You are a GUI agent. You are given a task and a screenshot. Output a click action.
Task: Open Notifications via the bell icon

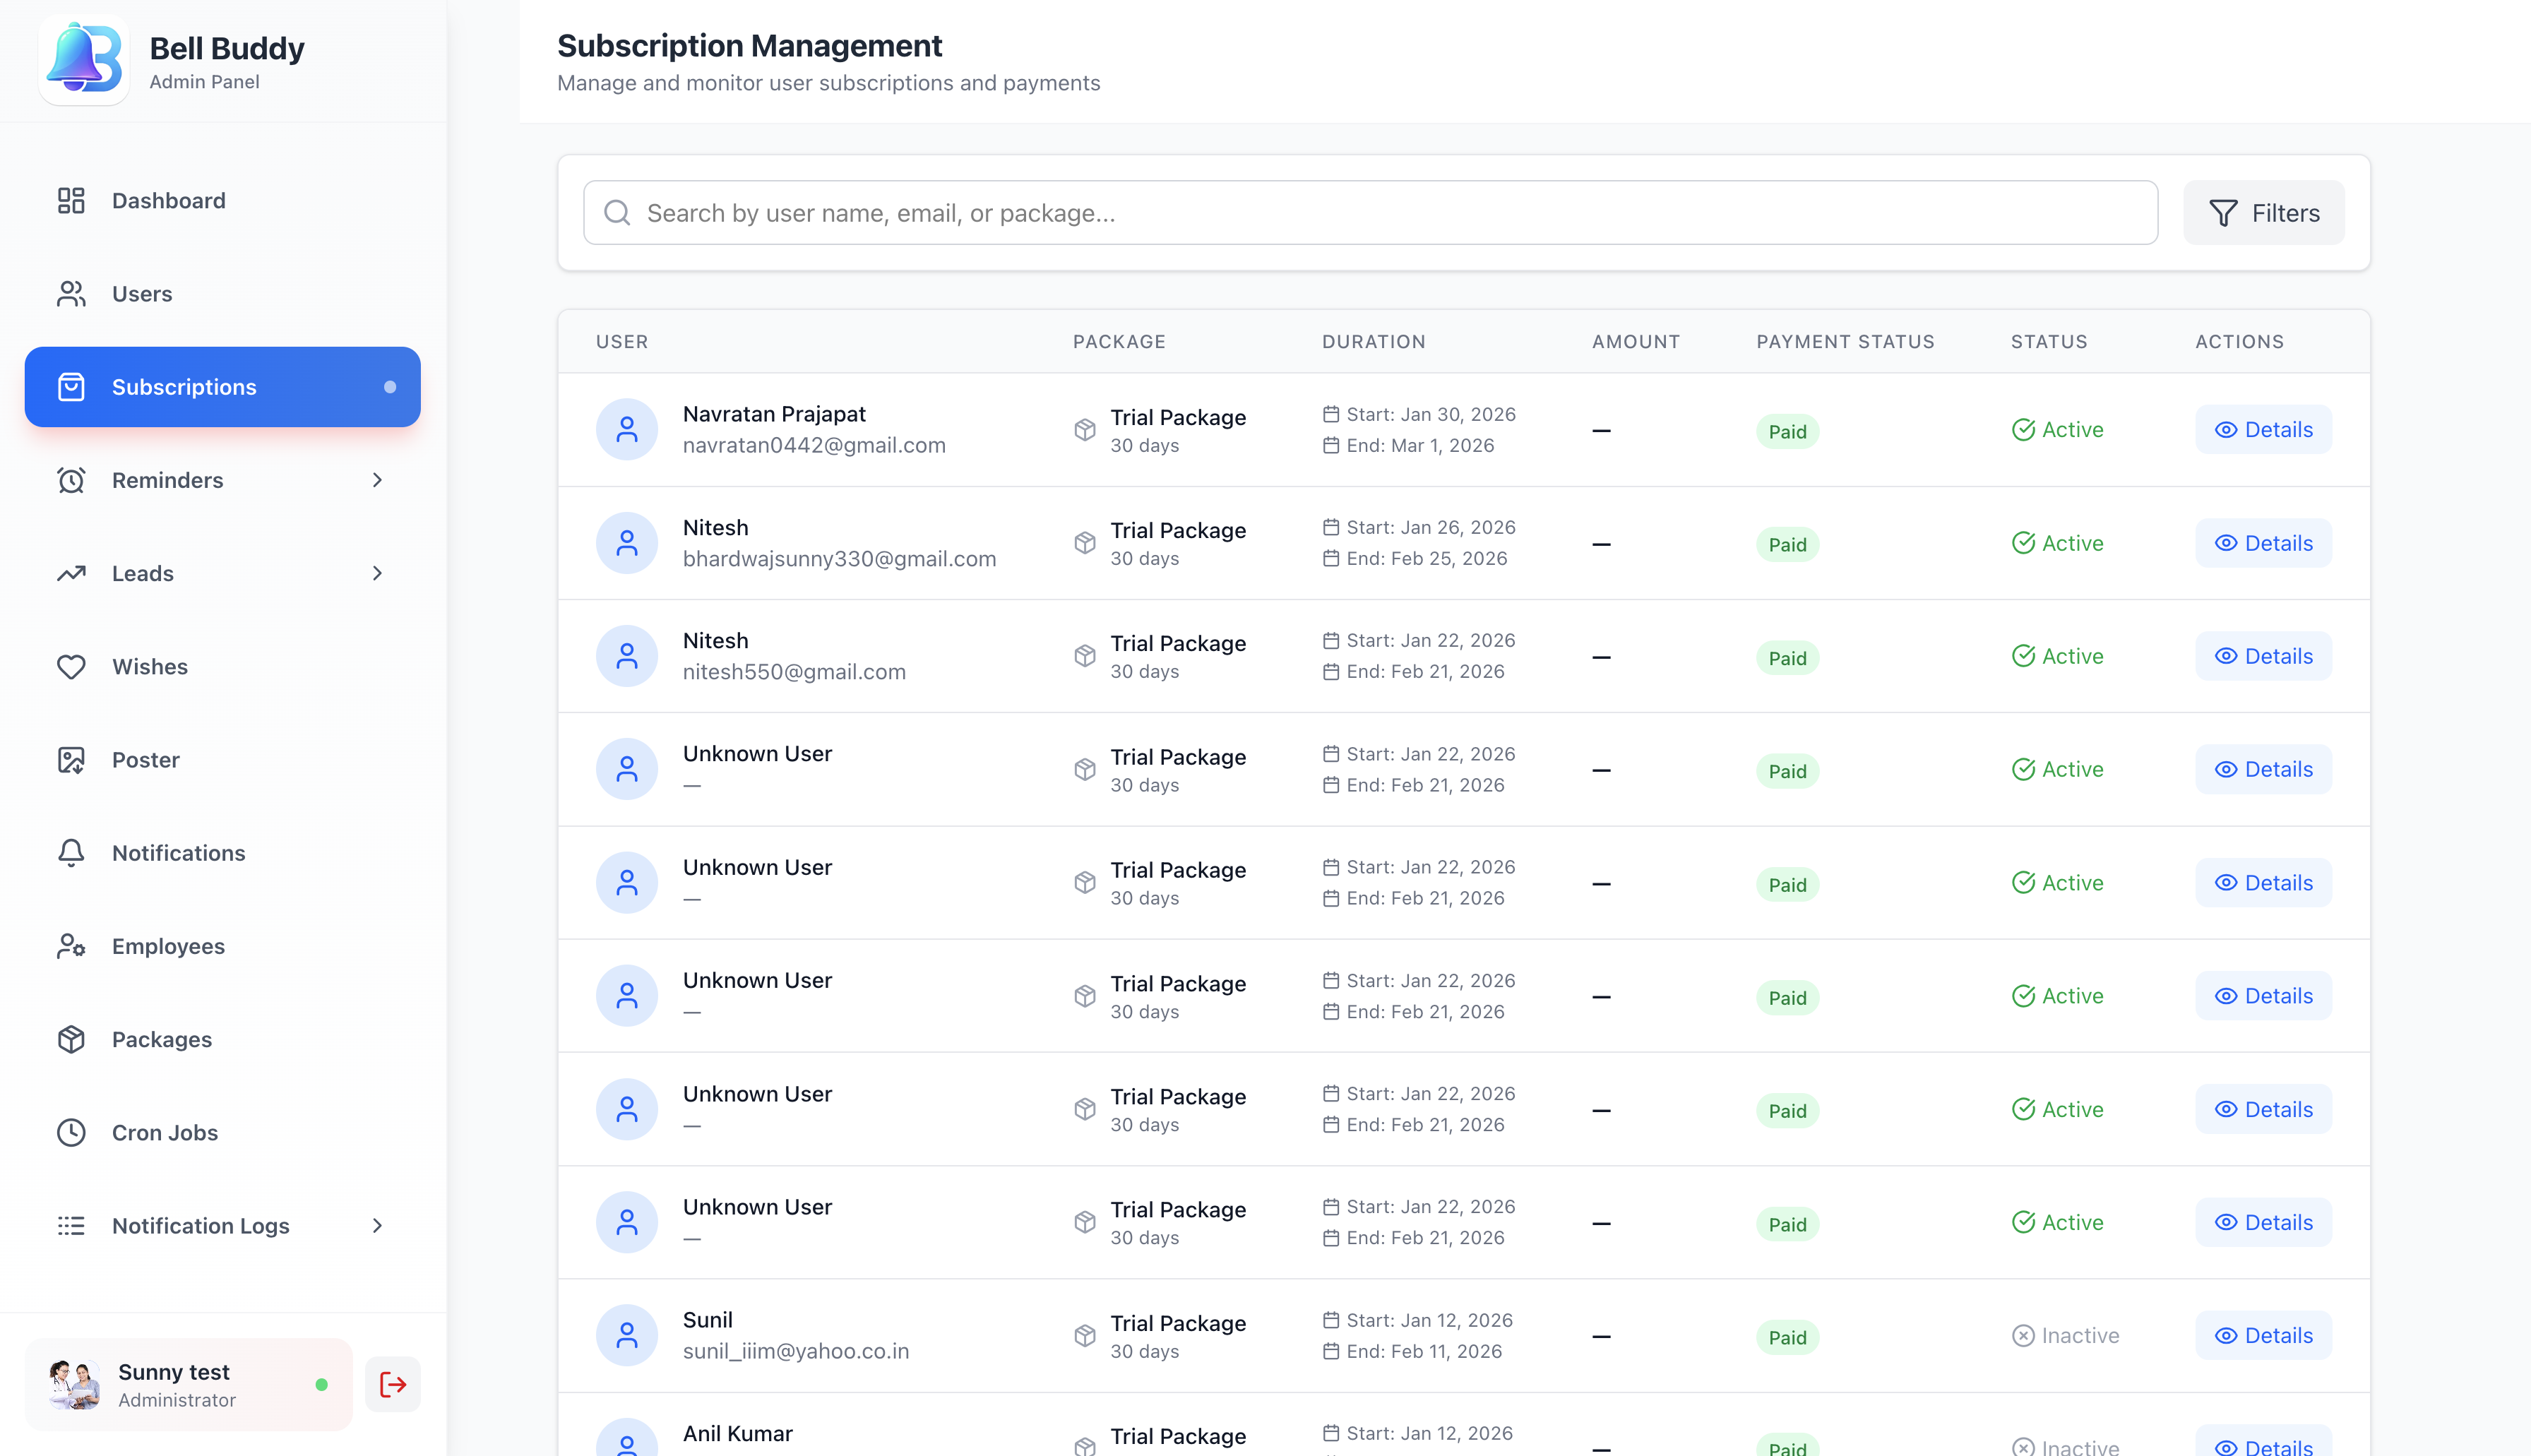tap(71, 852)
